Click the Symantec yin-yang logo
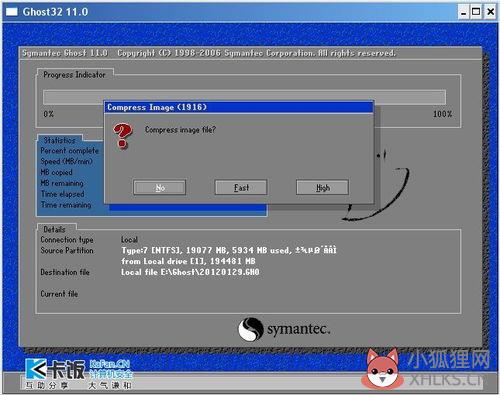Screen dimensions: 500x395 coord(251,329)
